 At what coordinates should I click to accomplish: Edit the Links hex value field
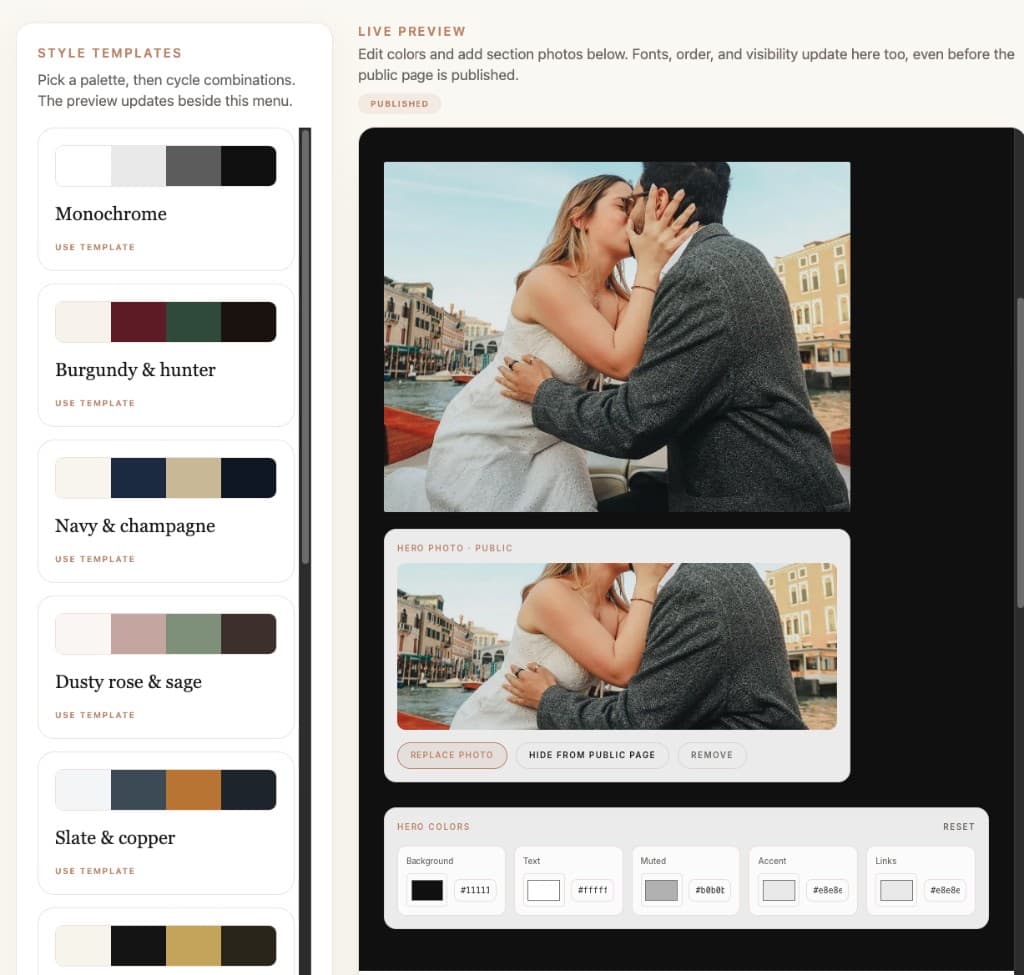tap(945, 890)
